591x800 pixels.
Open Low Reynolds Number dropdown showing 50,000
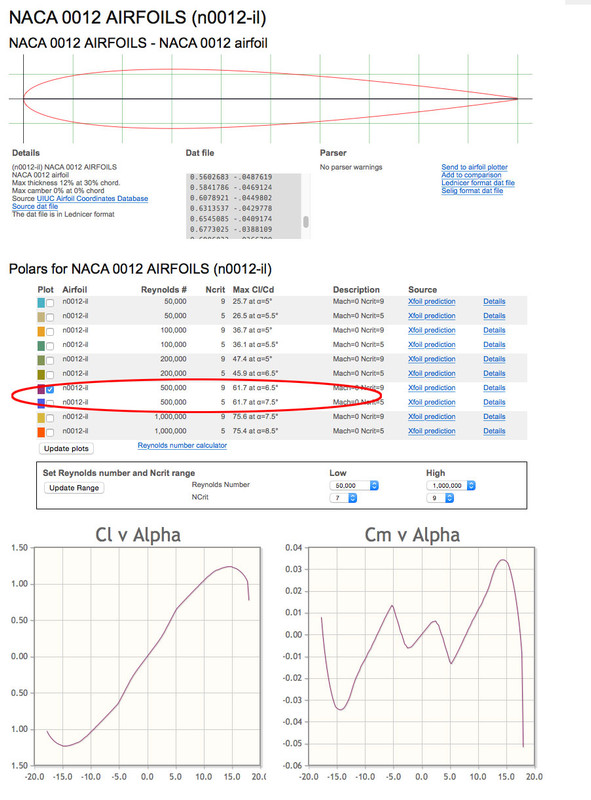pyautogui.click(x=354, y=486)
